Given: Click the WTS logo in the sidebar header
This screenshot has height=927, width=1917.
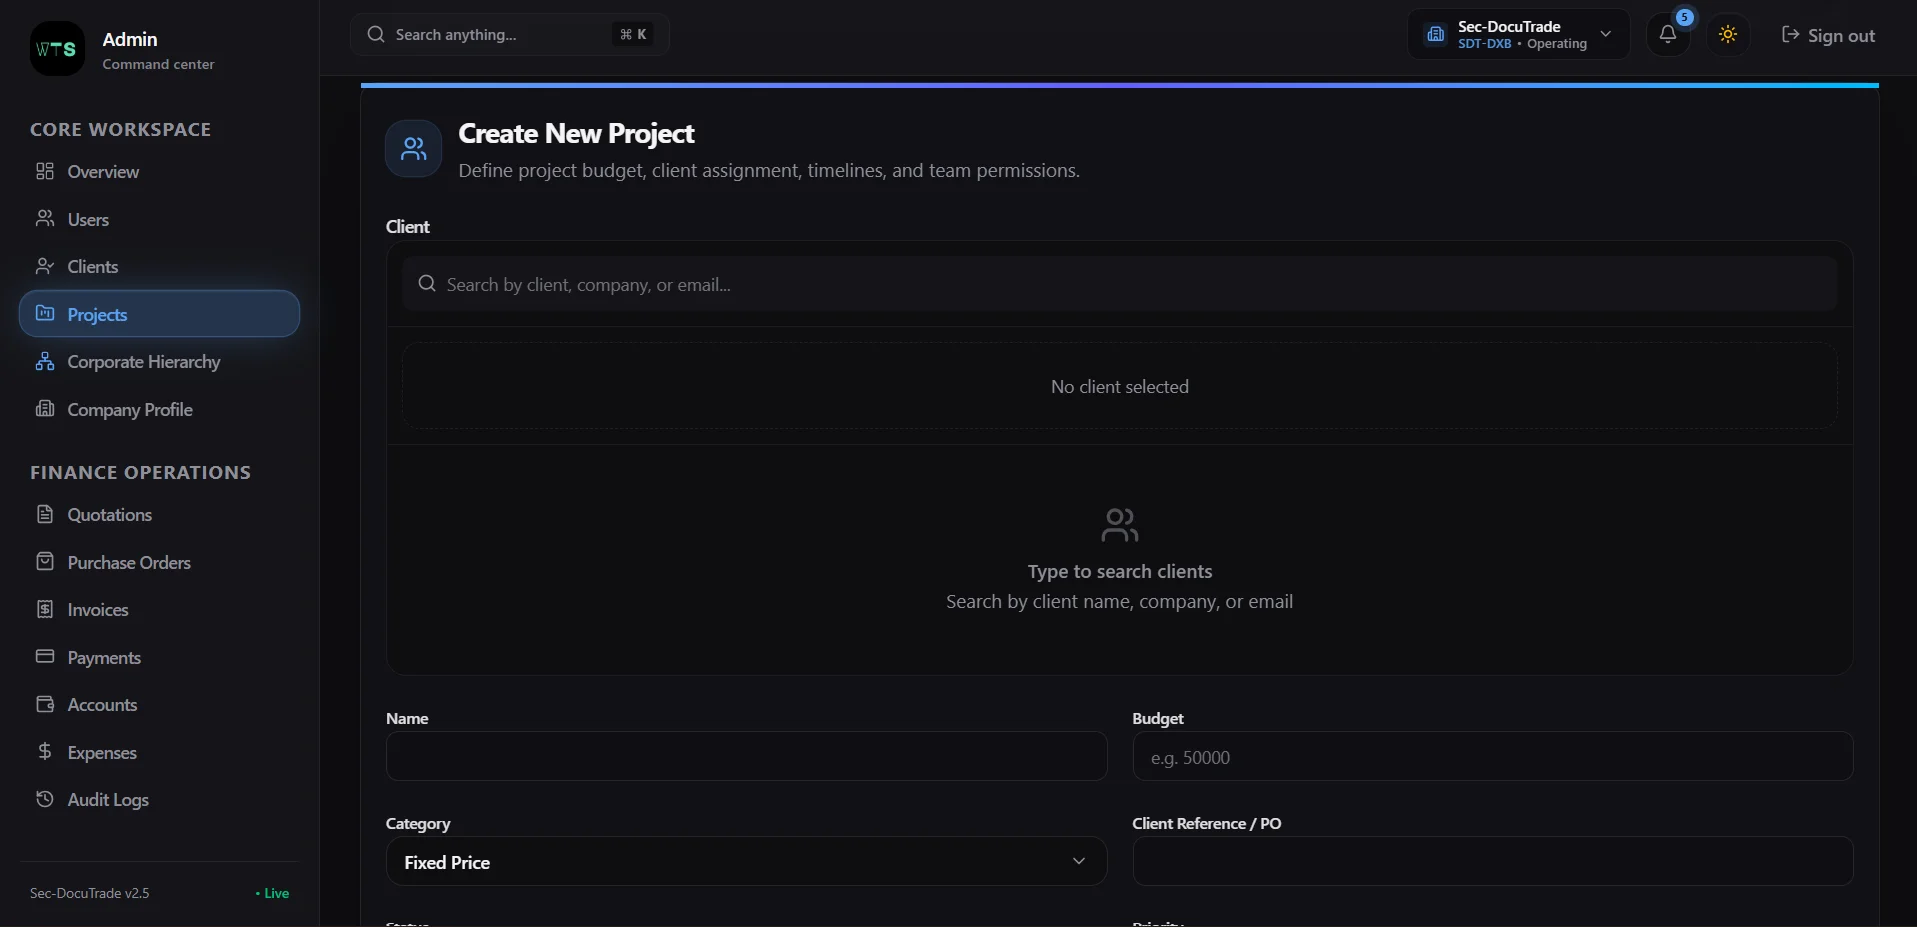Looking at the screenshot, I should click(57, 48).
